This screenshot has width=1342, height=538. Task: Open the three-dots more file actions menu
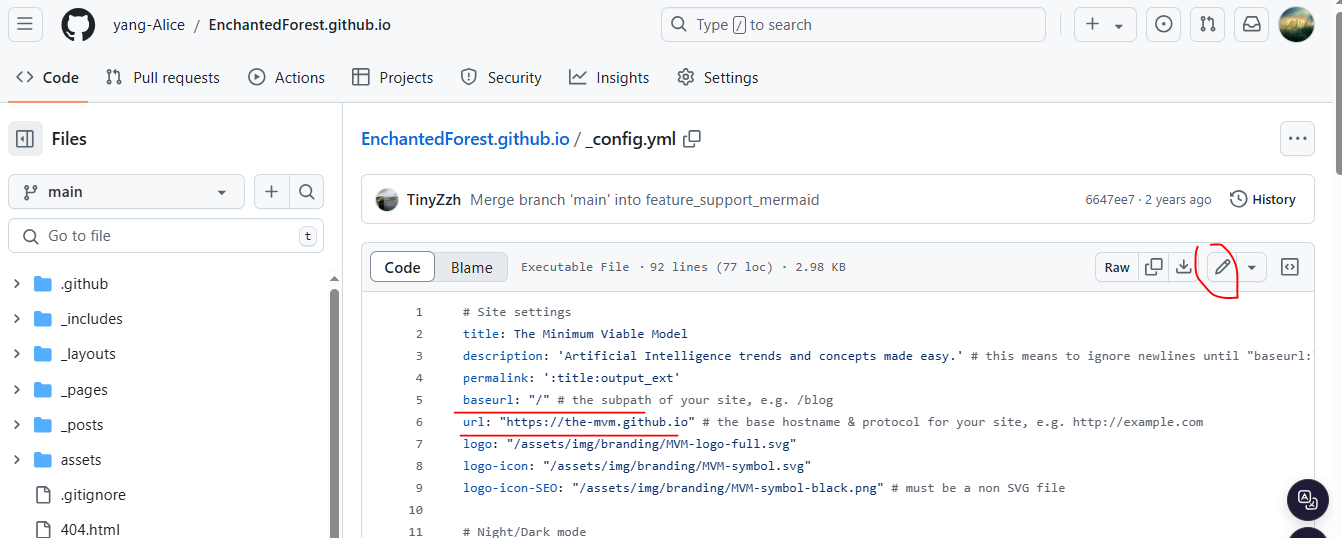pos(1298,139)
